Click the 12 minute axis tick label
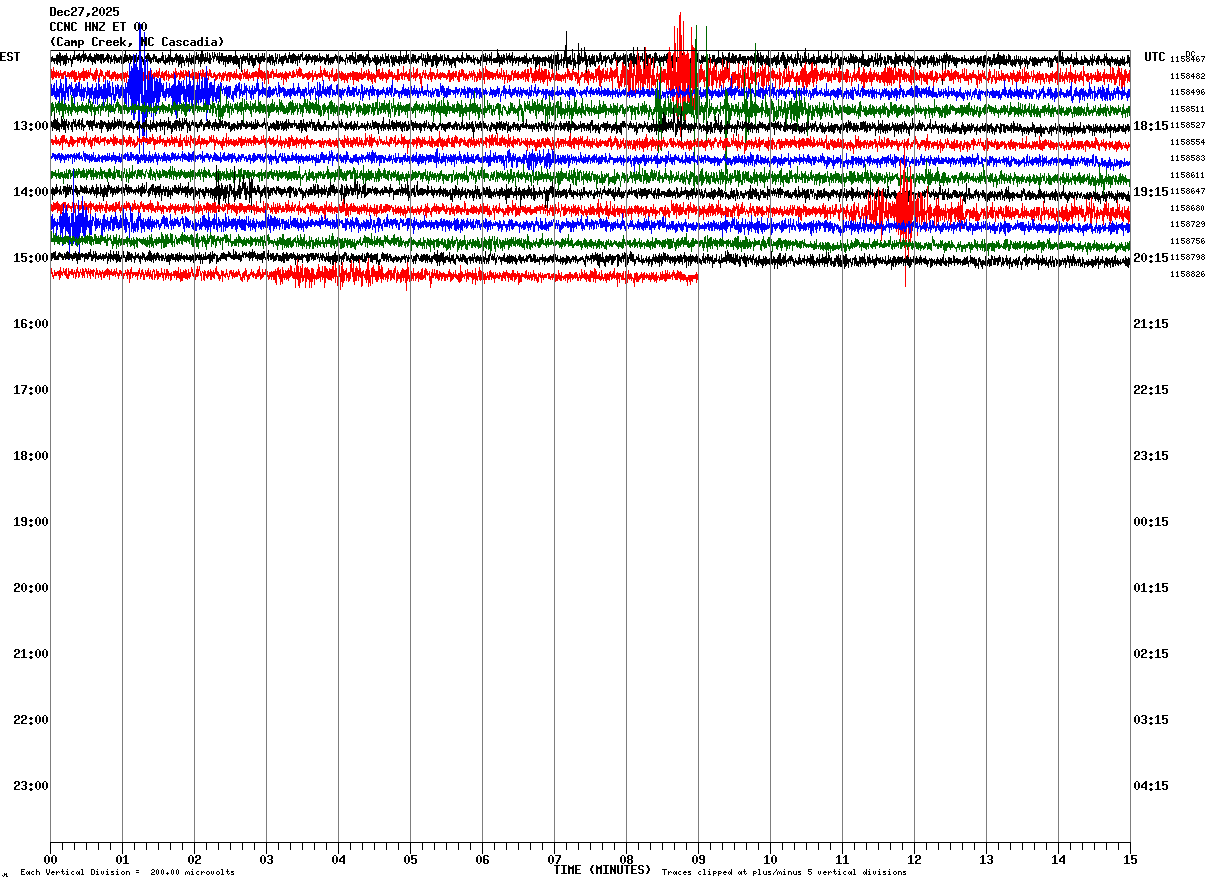 pyautogui.click(x=914, y=859)
